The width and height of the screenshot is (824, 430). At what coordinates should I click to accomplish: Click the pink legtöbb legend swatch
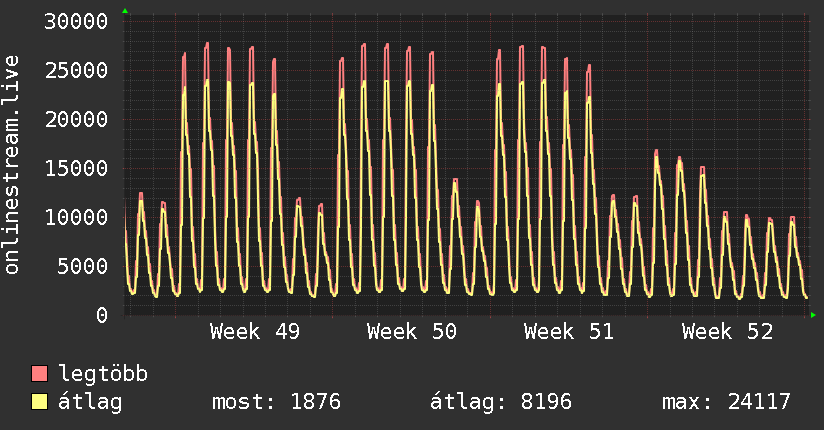tap(39, 373)
